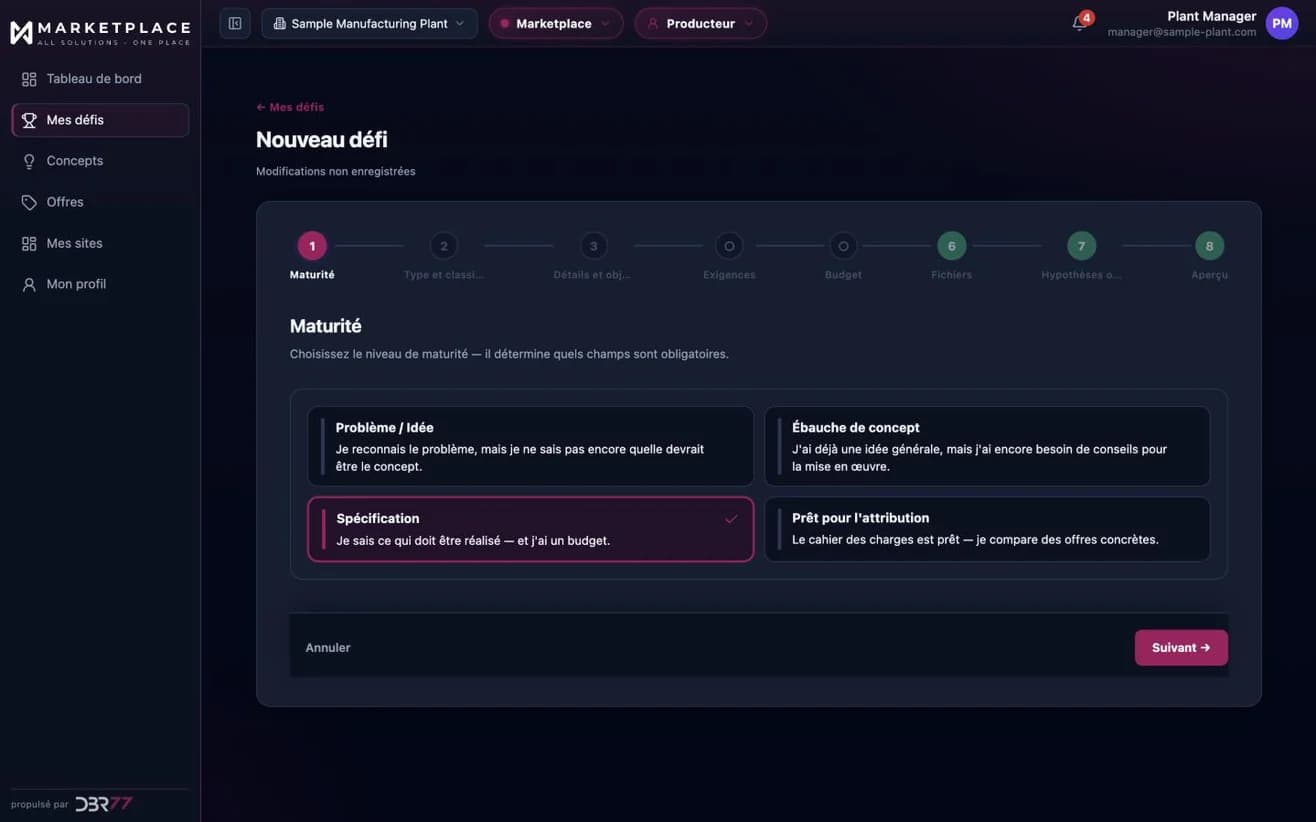
Task: Go to step 8 Aperçu
Action: [1209, 246]
